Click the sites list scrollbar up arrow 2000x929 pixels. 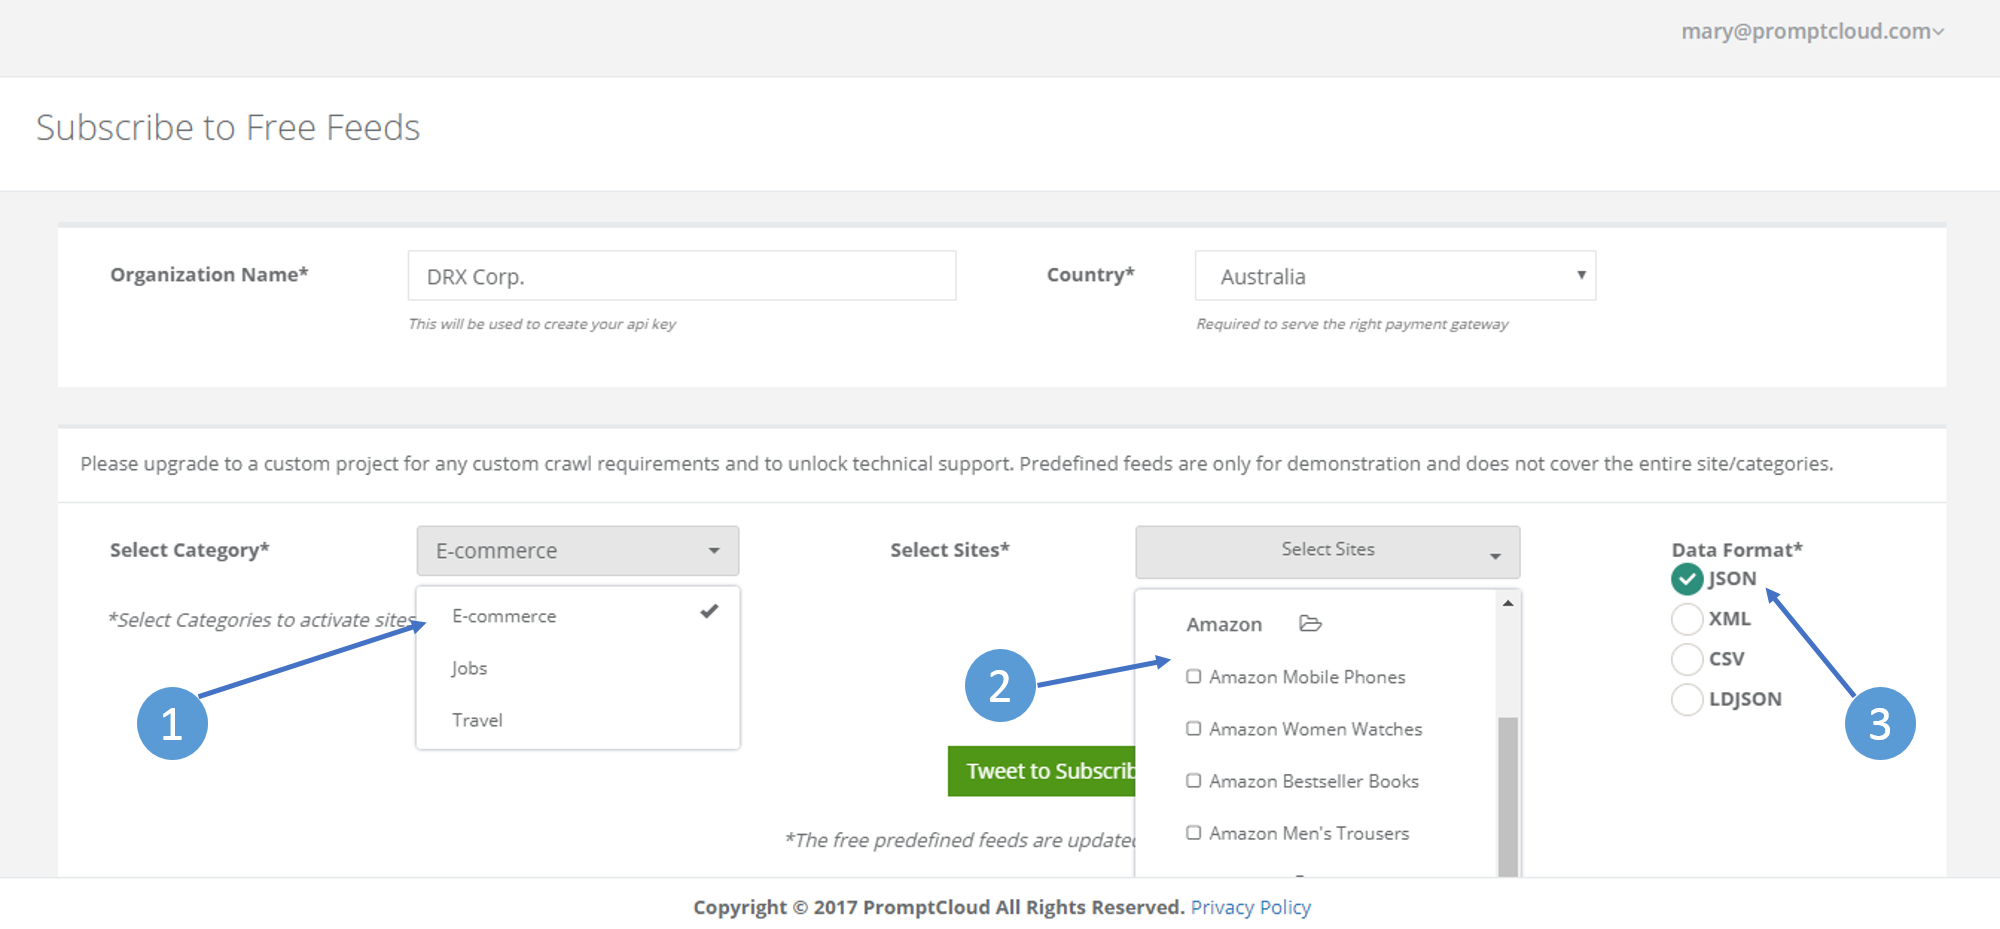1508,603
